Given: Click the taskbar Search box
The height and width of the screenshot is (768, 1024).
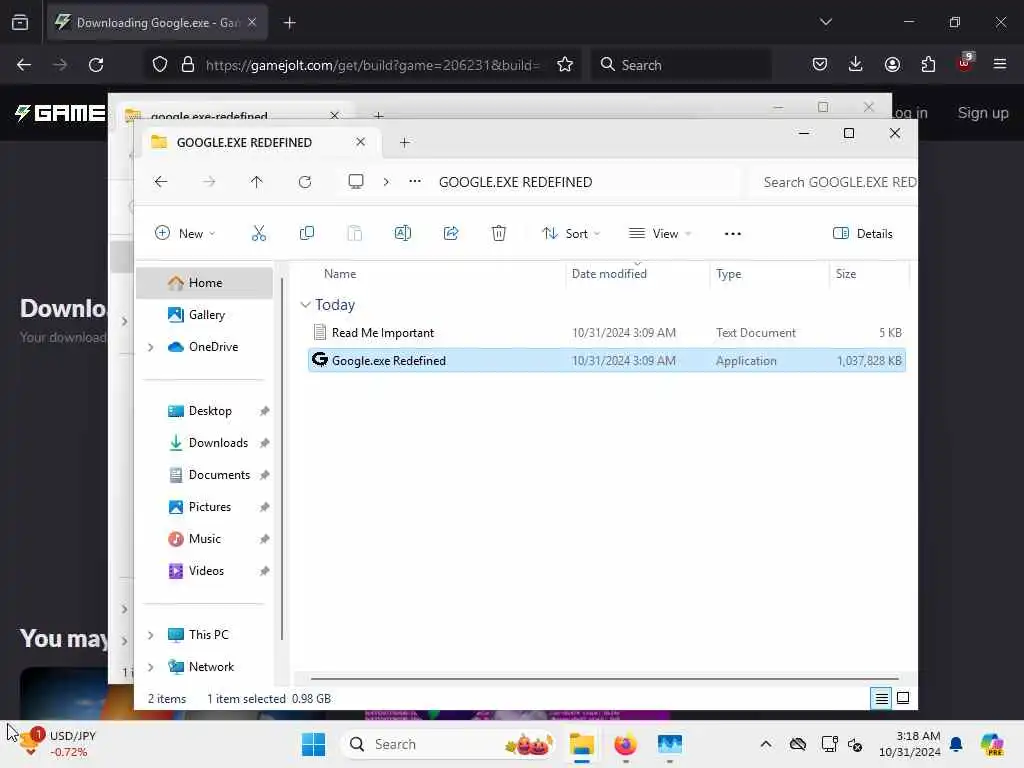Looking at the screenshot, I should tap(449, 744).
